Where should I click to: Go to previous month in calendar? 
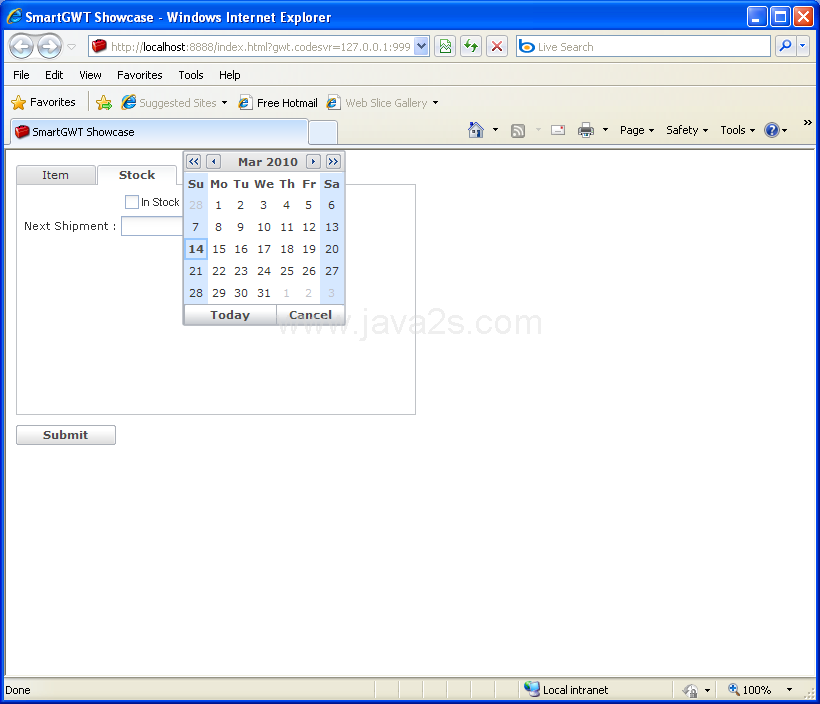click(213, 162)
